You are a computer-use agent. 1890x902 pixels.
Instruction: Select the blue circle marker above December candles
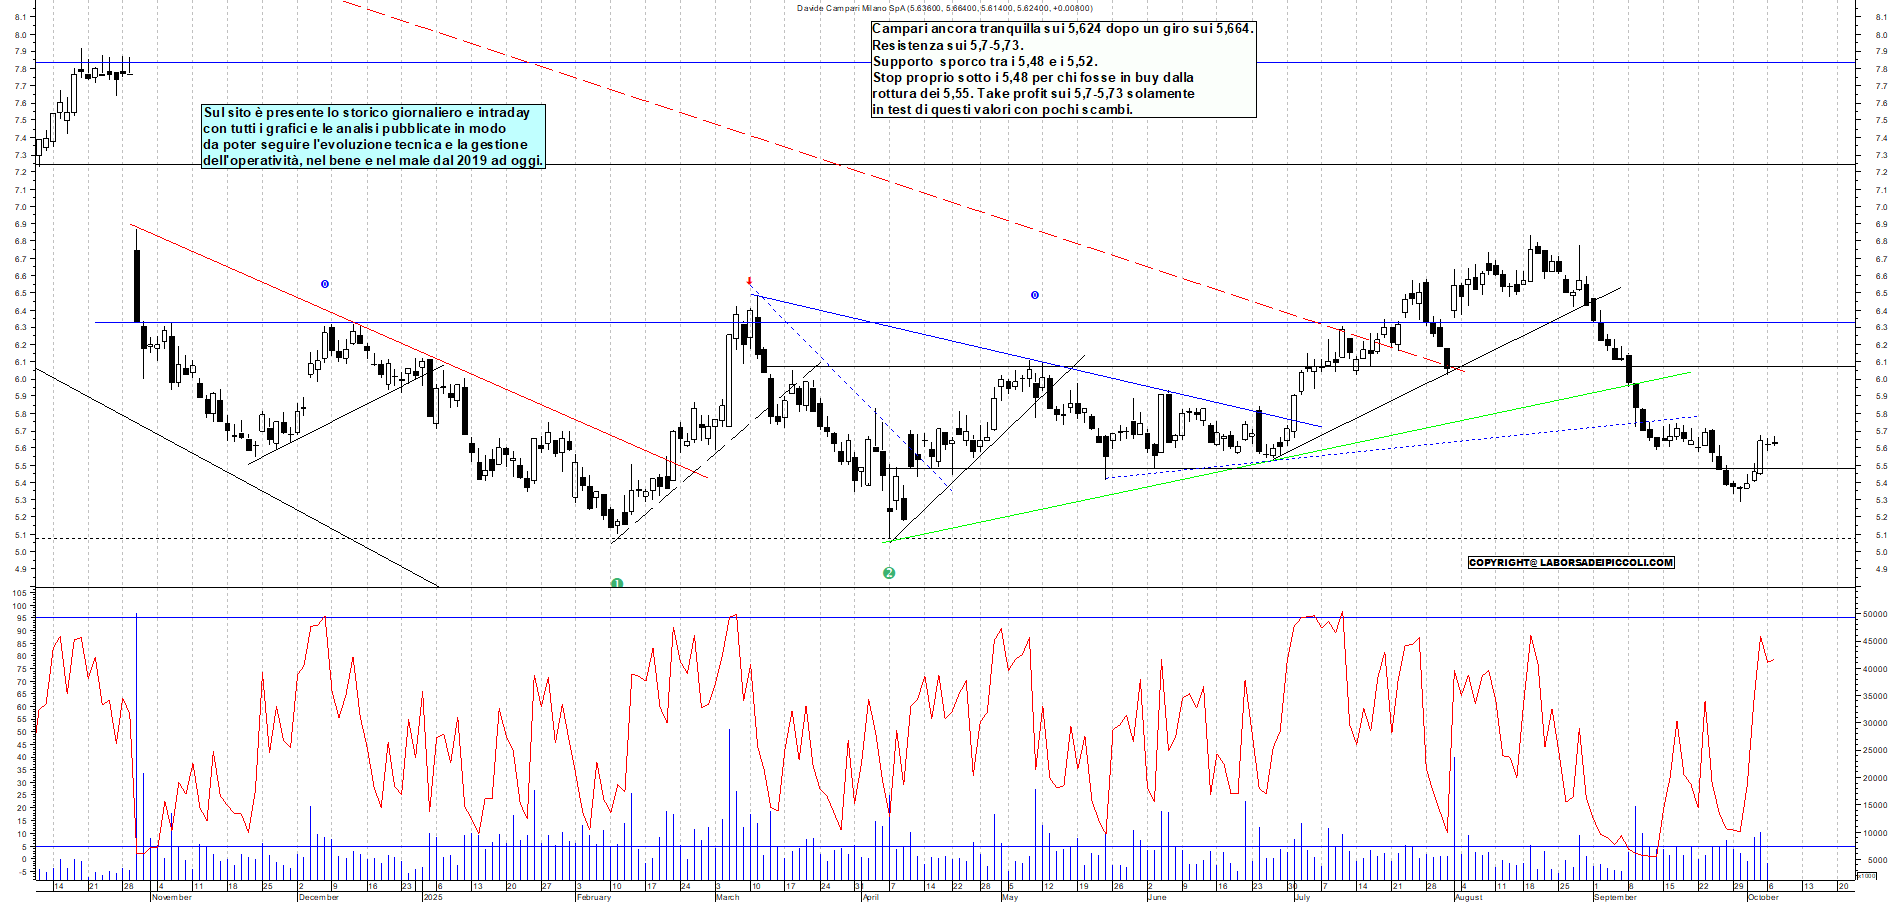point(325,284)
